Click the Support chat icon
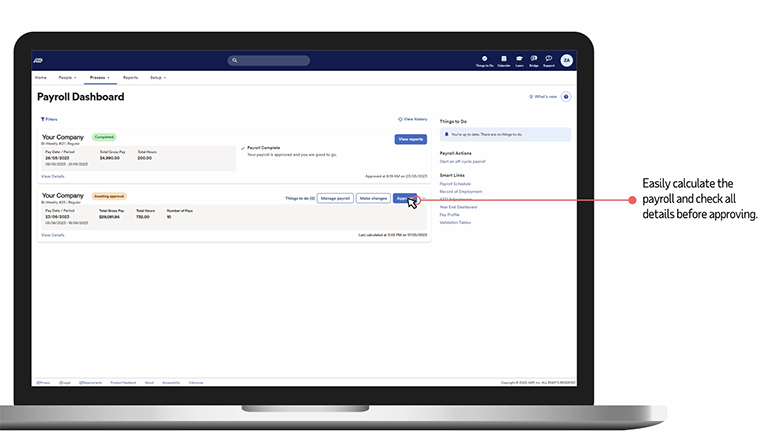This screenshot has height=433, width=768. click(x=548, y=60)
